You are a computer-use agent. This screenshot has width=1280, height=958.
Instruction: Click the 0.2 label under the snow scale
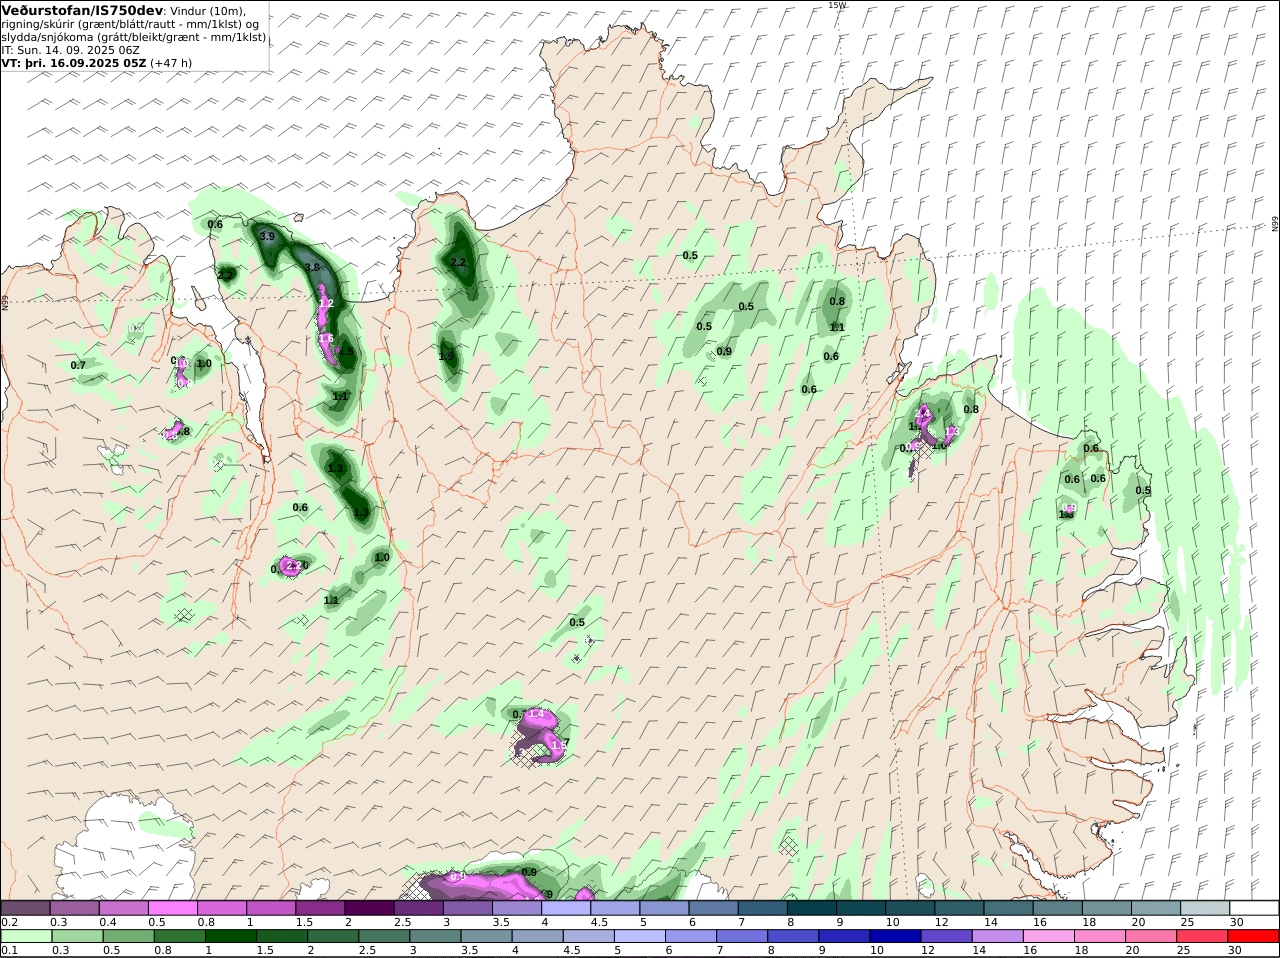pyautogui.click(x=8, y=922)
